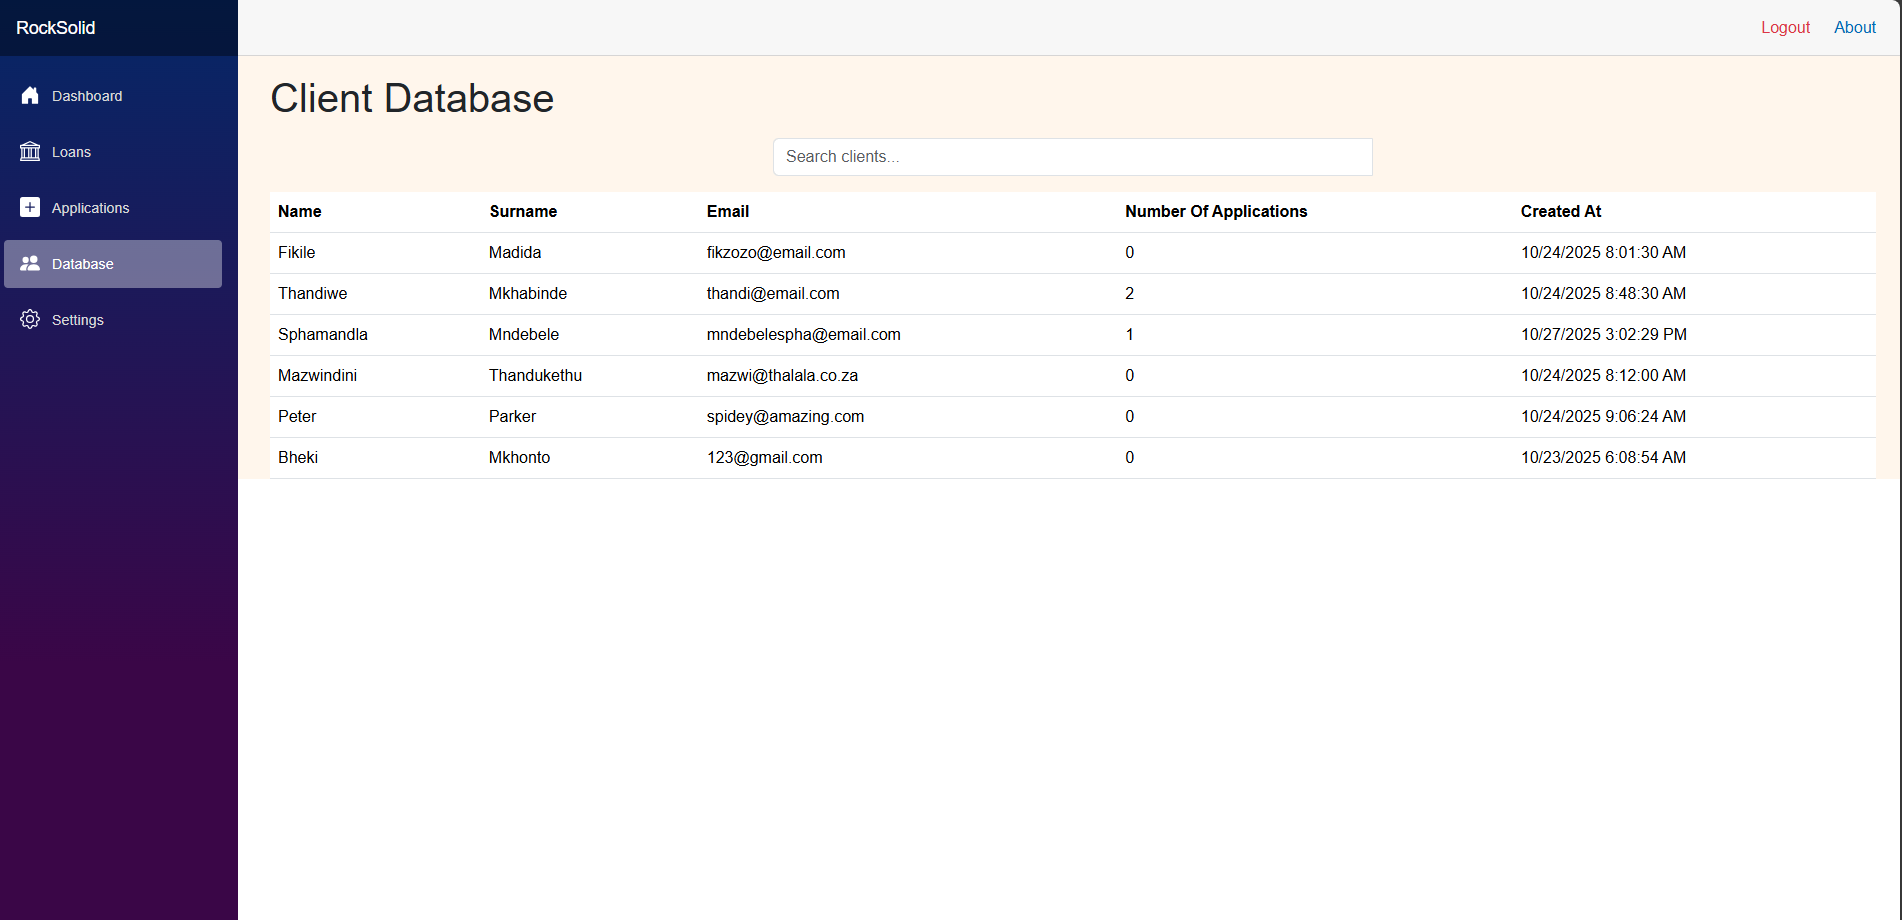Select email thandi@email.com in the table

[x=773, y=294]
